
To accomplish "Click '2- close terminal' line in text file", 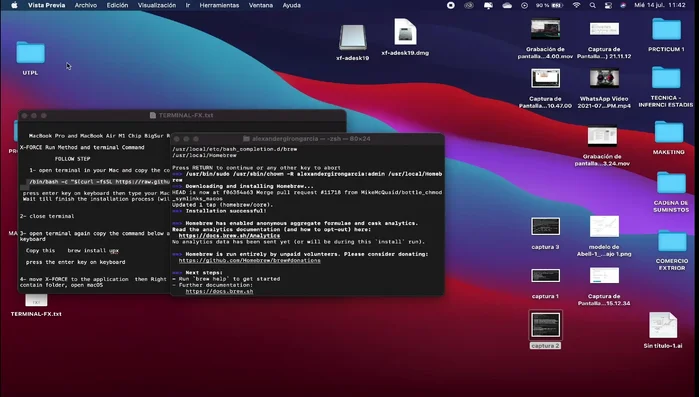I will (47, 216).
